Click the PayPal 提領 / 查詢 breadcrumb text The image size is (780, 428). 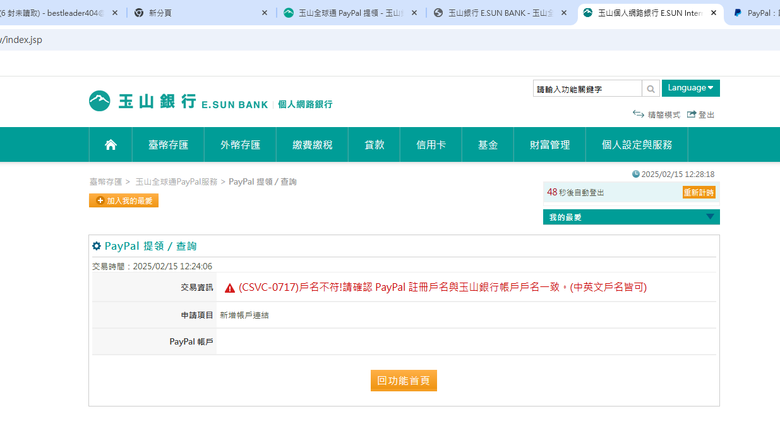point(263,182)
